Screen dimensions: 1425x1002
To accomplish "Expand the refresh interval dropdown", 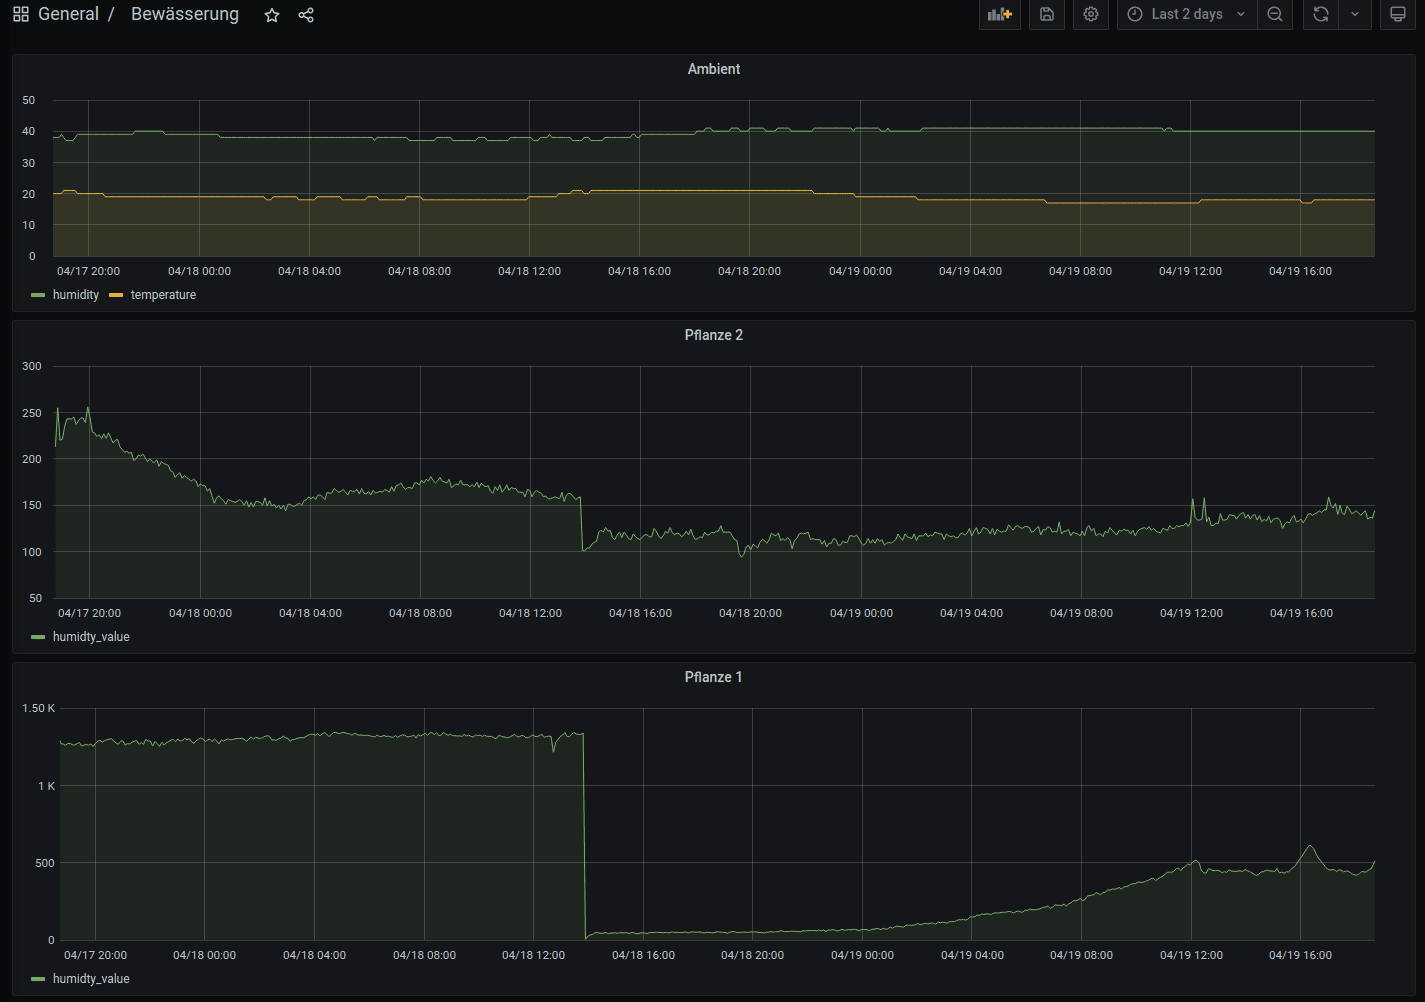I will point(1355,14).
